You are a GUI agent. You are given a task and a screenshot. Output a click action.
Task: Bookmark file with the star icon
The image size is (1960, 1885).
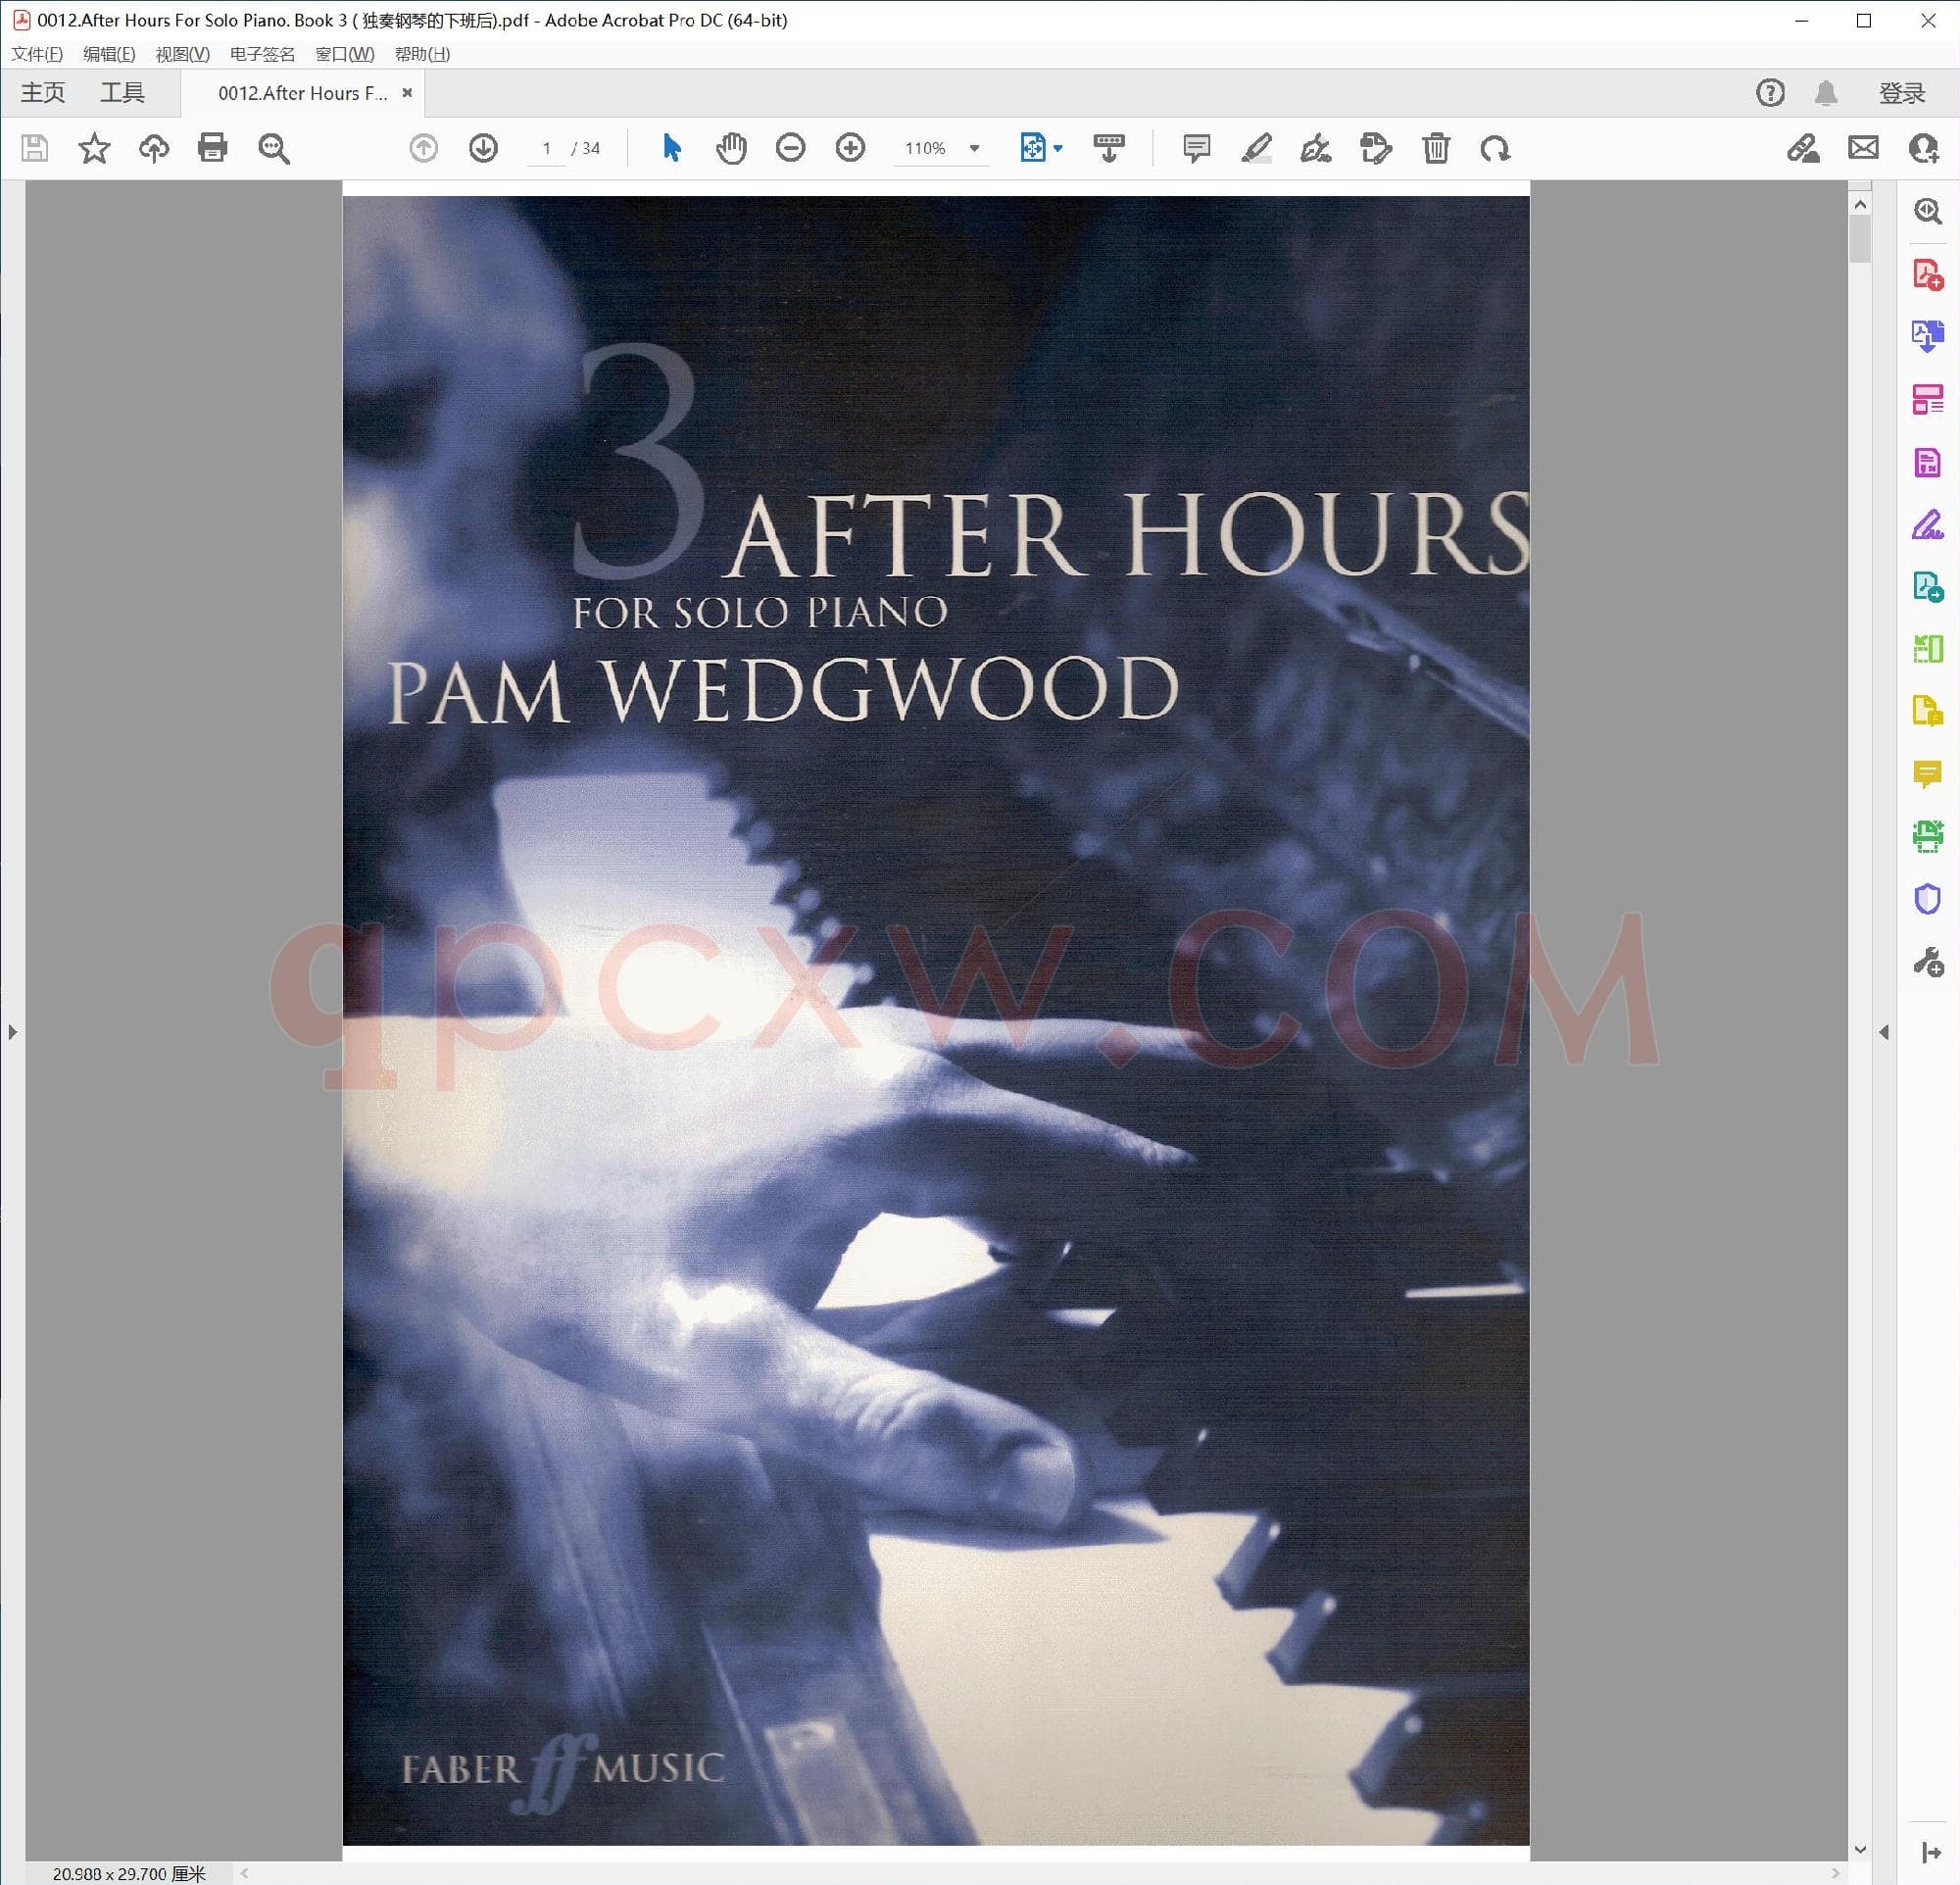[x=94, y=148]
